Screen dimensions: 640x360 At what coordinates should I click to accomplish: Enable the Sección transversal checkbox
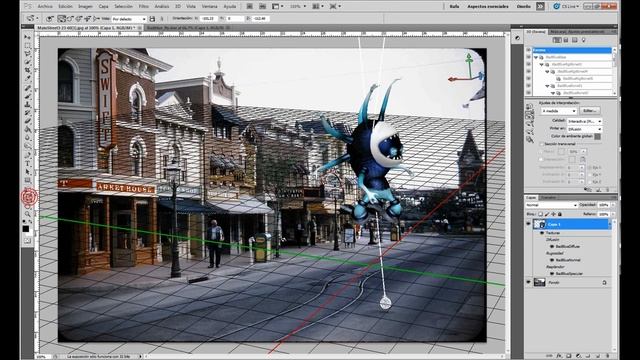click(x=542, y=144)
